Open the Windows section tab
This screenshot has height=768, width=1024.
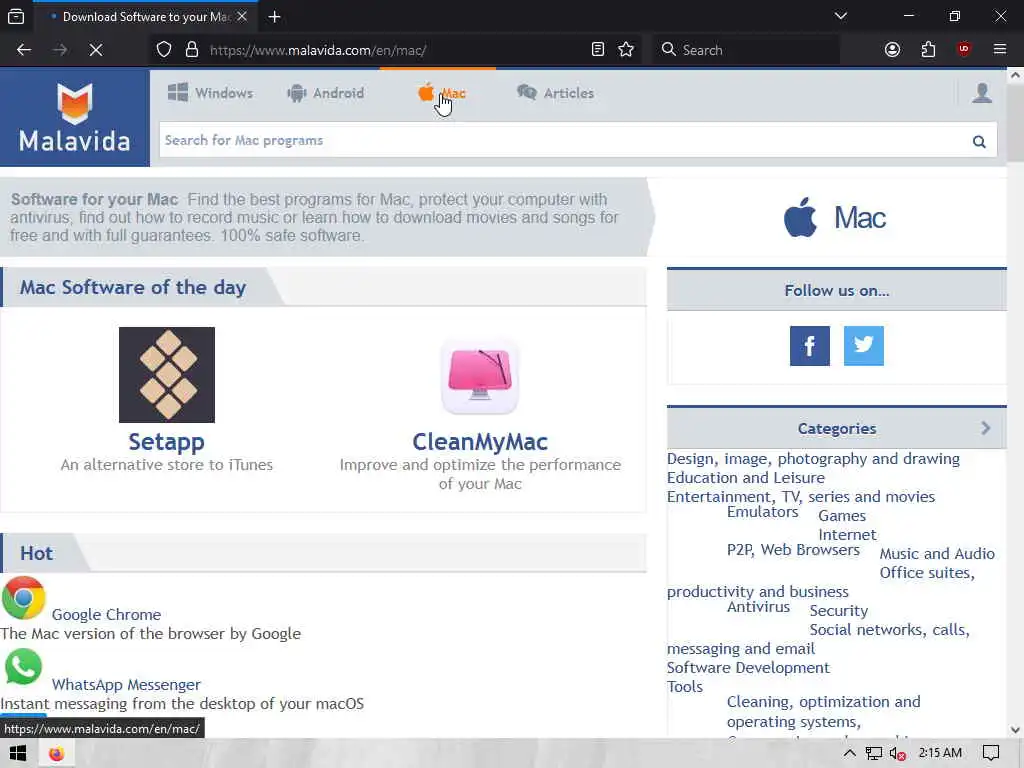tap(210, 93)
